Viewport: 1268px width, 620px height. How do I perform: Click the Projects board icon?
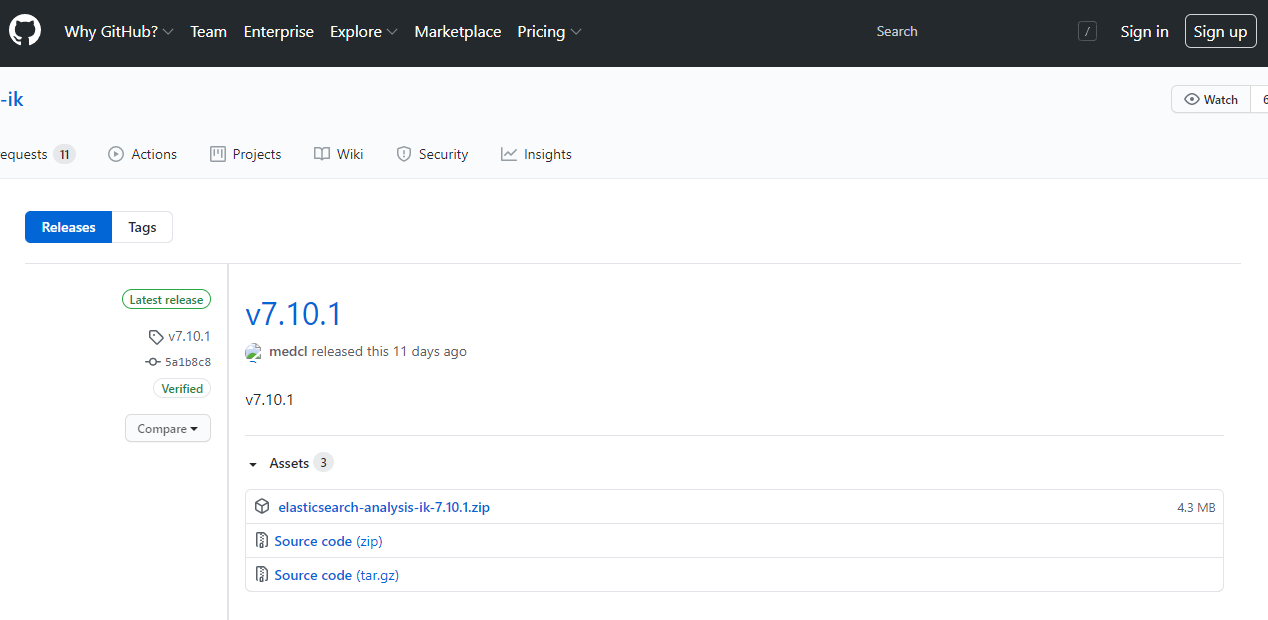click(x=218, y=154)
